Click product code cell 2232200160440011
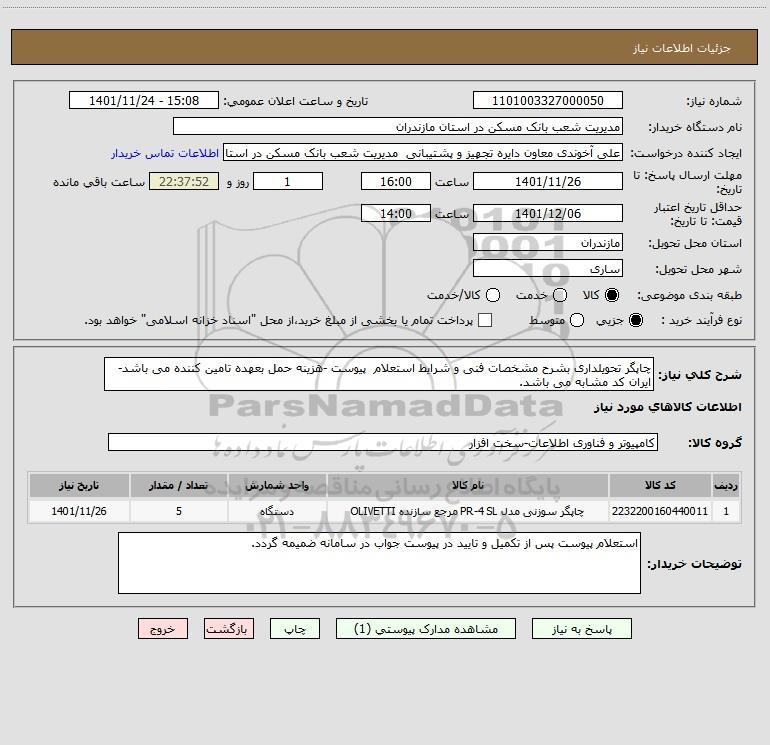The image size is (770, 745). [660, 511]
